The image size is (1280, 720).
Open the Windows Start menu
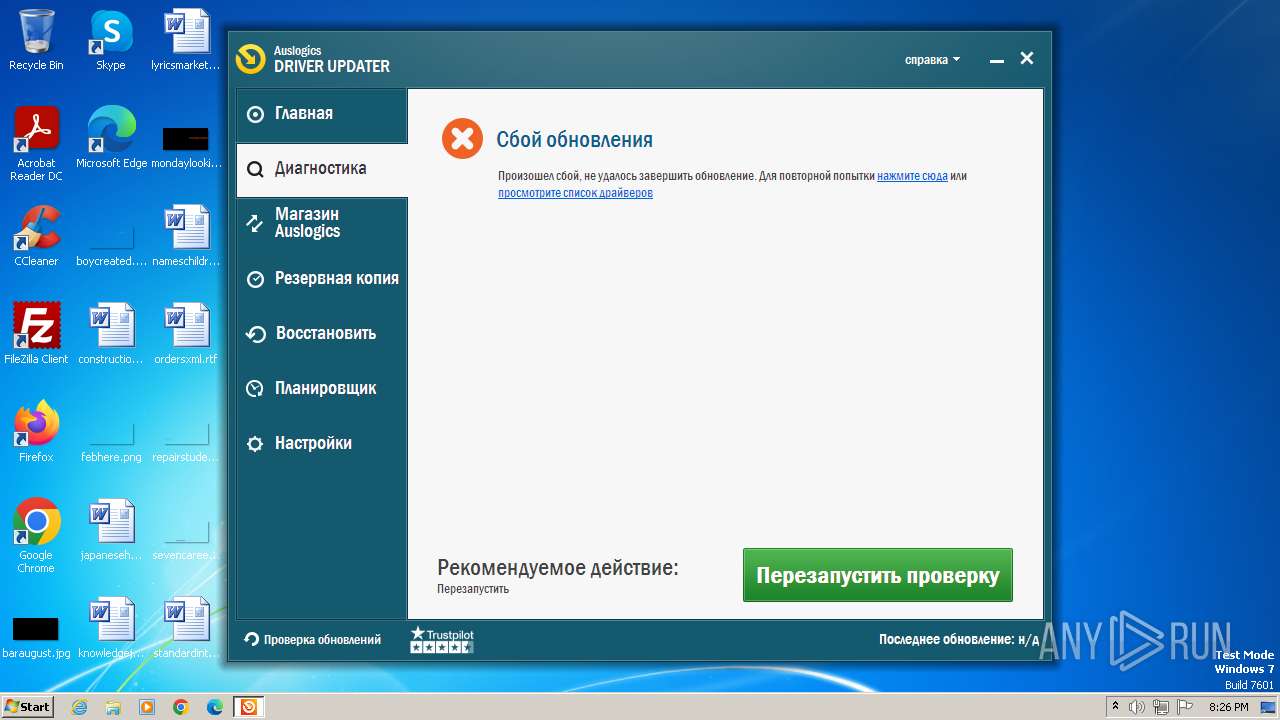(27, 707)
